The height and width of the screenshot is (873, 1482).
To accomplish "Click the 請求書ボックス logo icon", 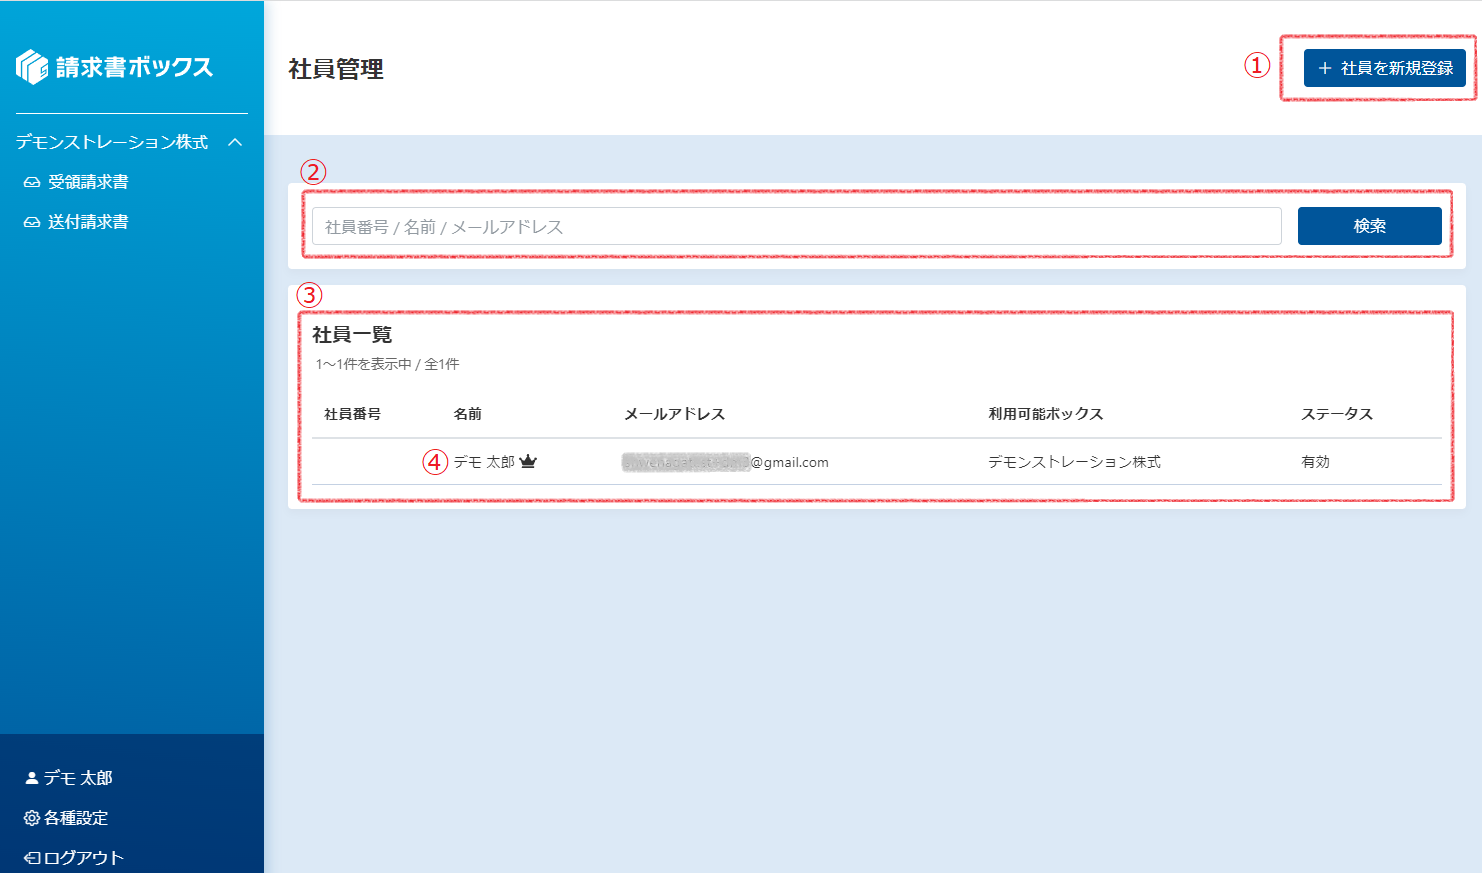I will pyautogui.click(x=32, y=67).
